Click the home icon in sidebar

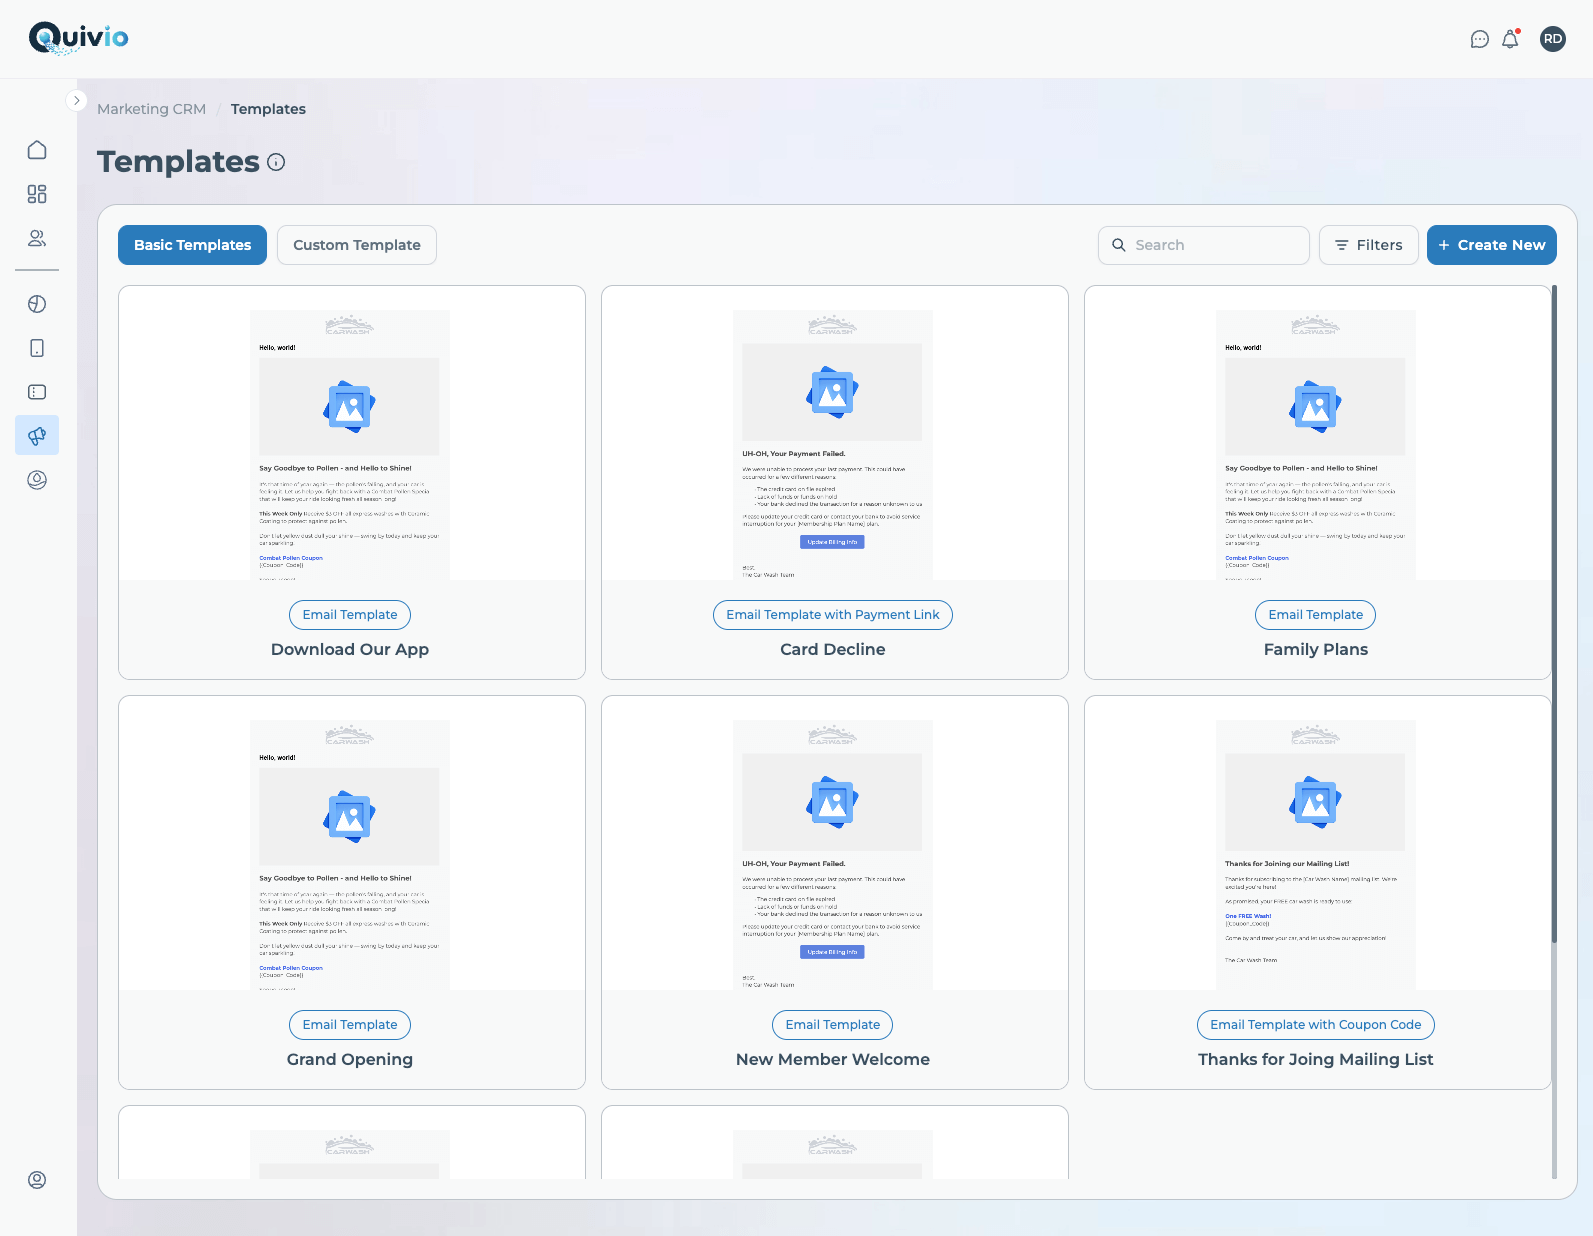(37, 150)
